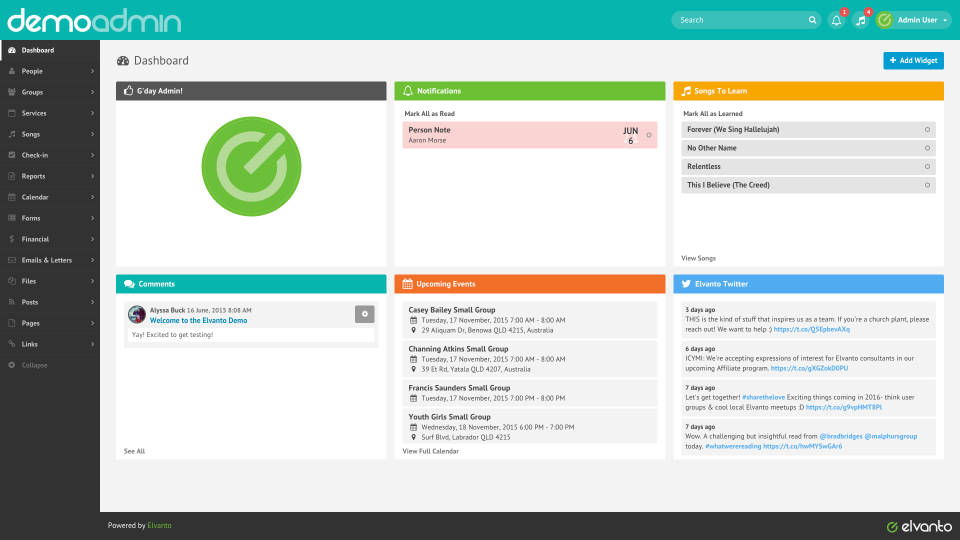
Task: Open the songs music note in header
Action: (861, 20)
